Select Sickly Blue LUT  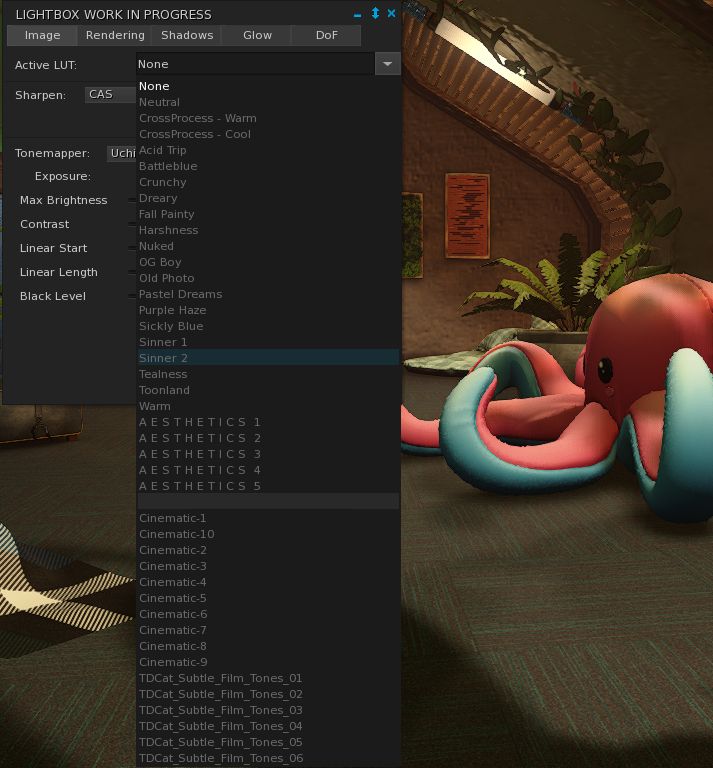click(x=268, y=326)
